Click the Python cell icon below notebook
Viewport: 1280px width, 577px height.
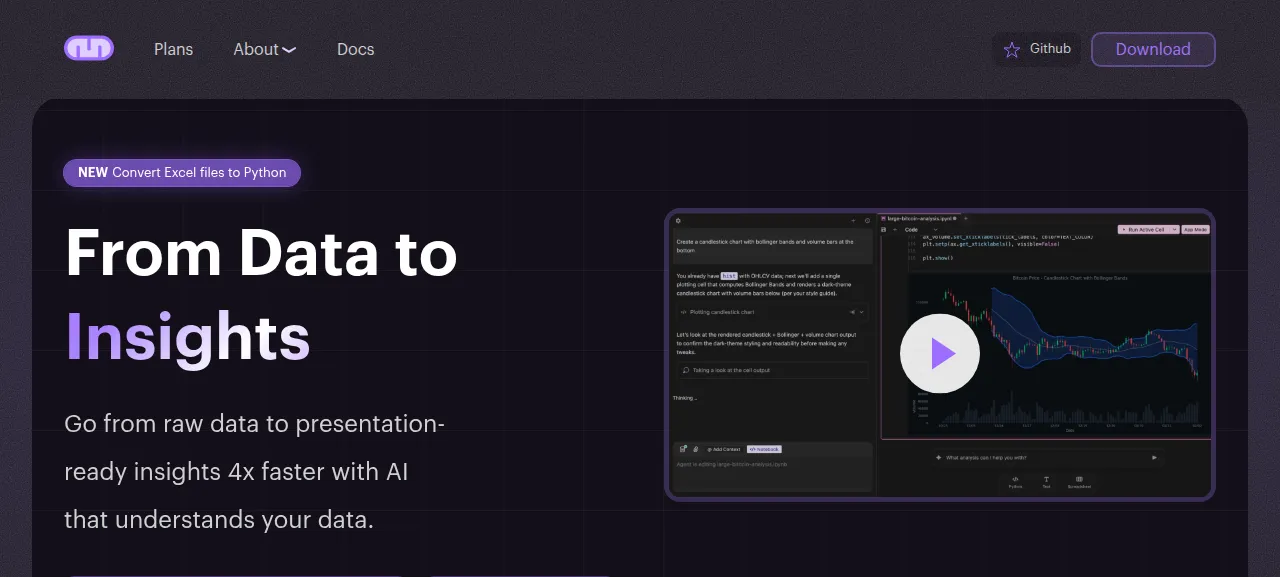click(x=1016, y=481)
